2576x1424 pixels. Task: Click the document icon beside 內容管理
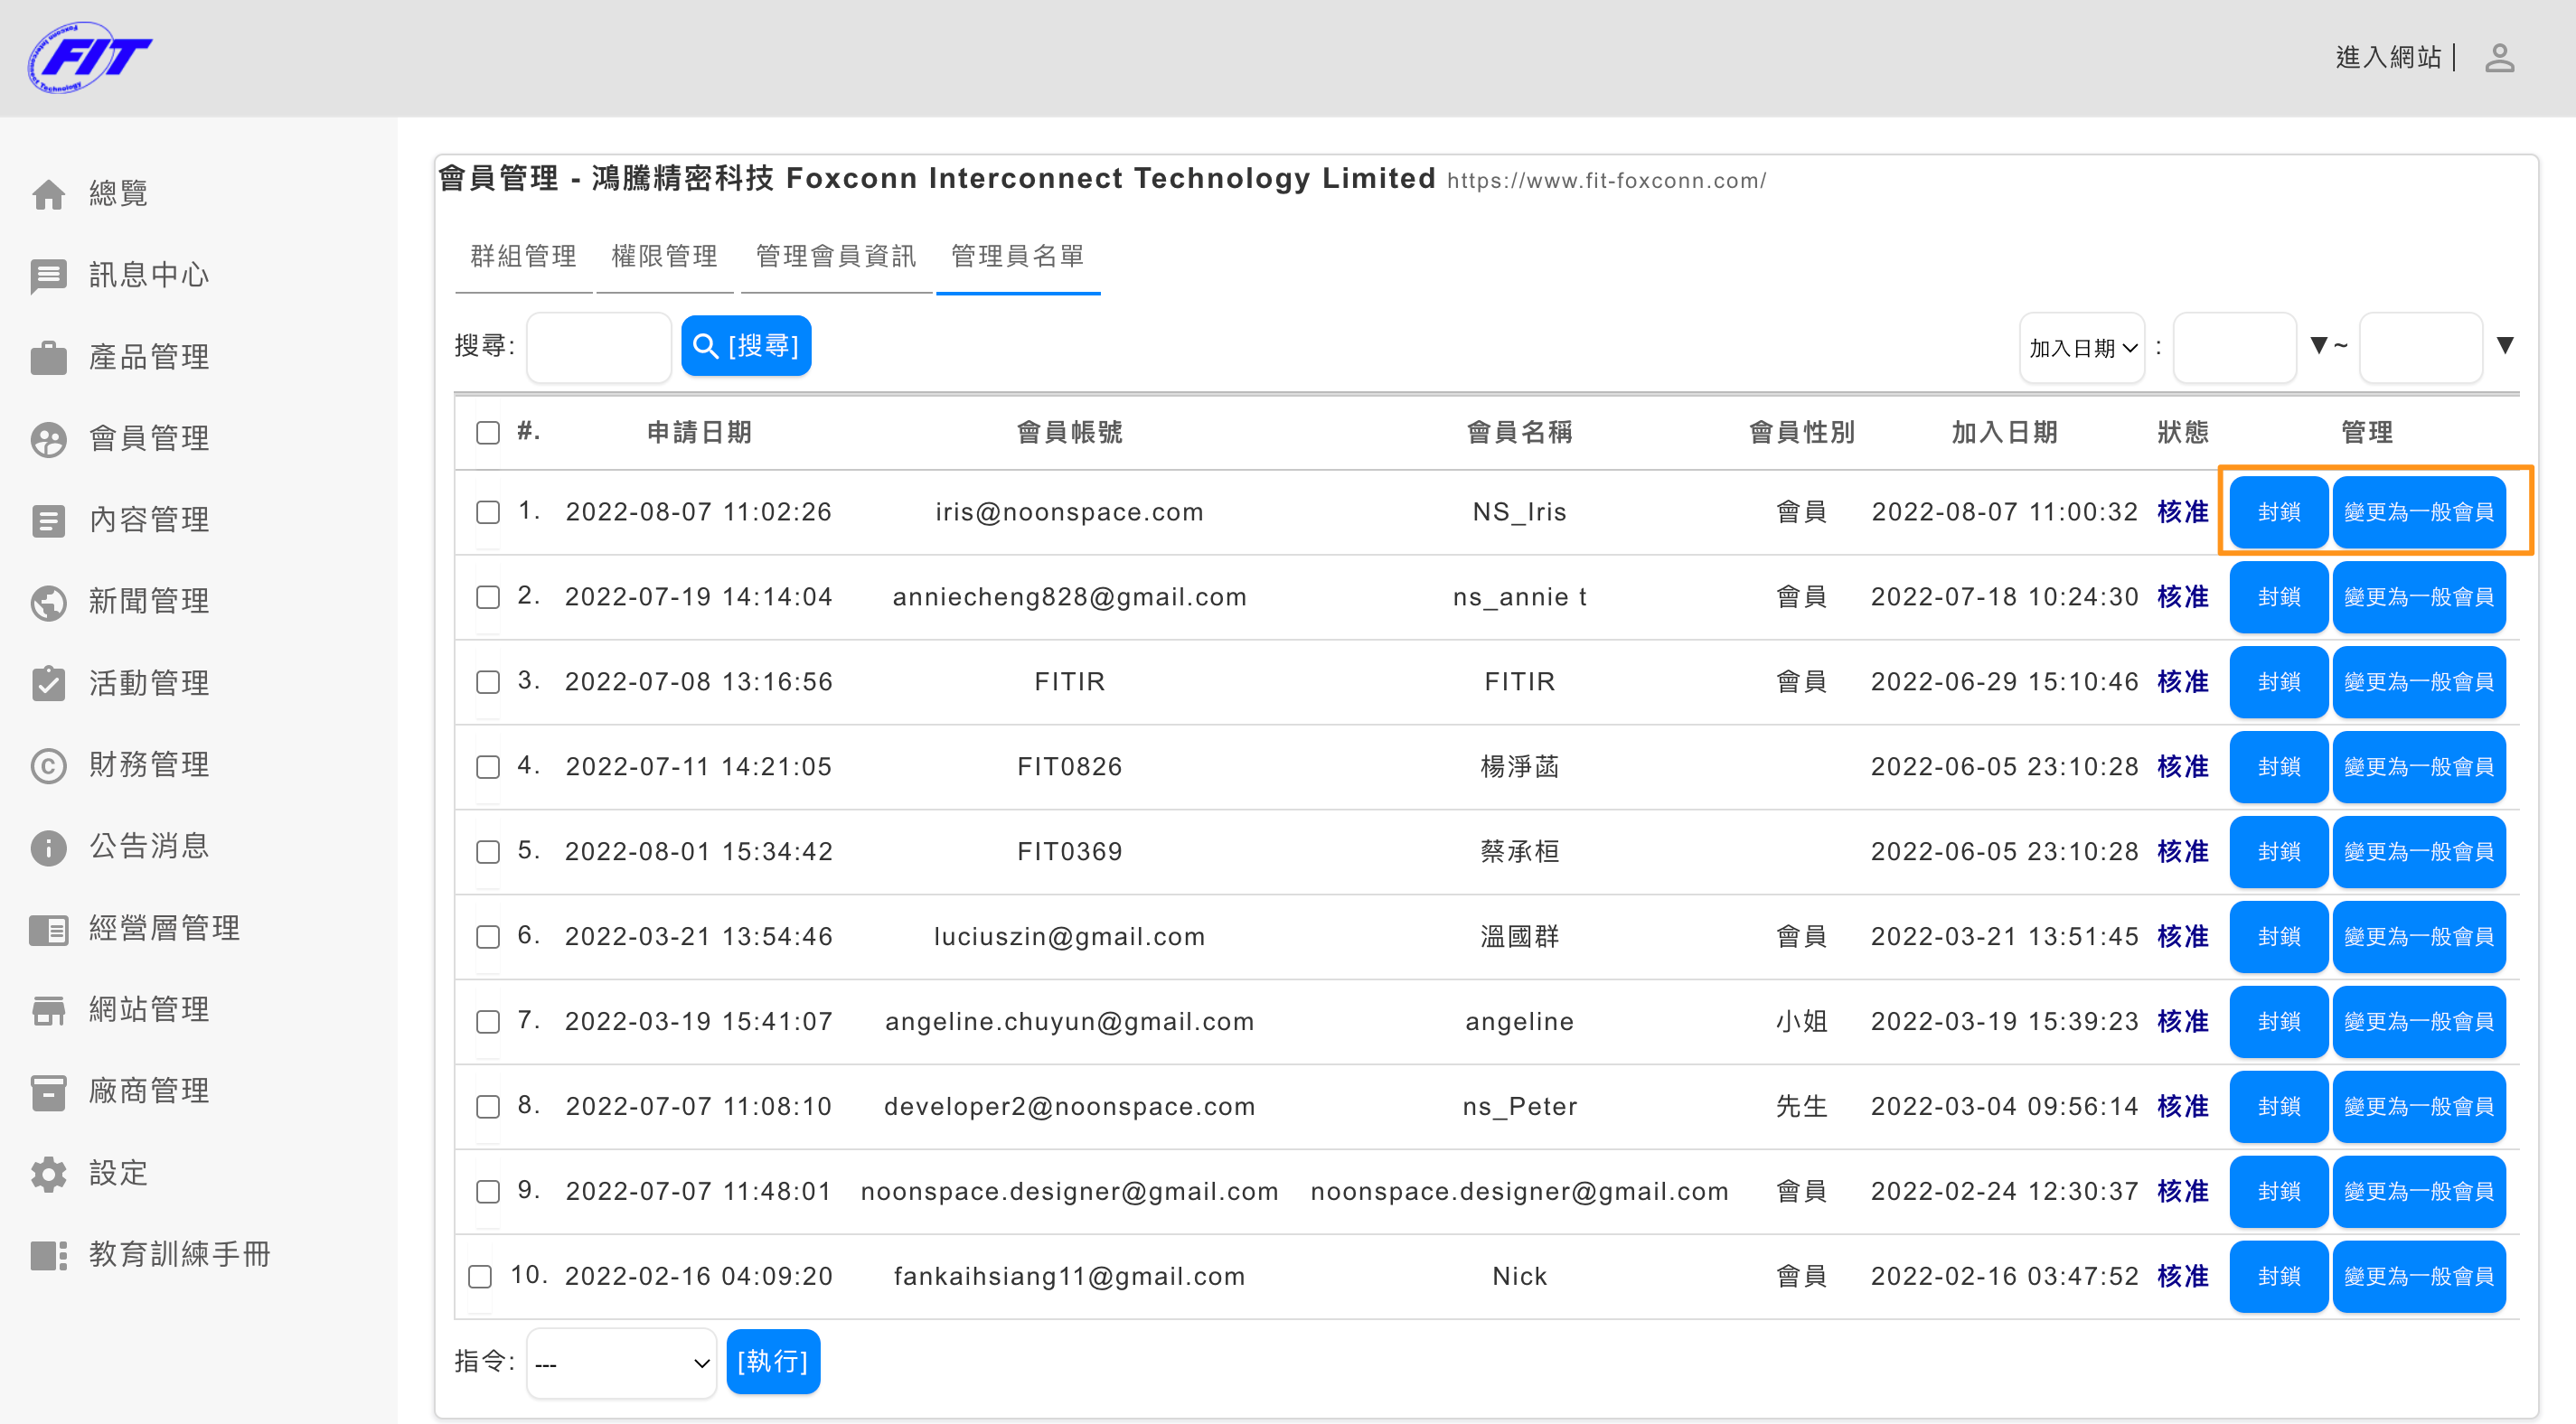coord(48,520)
